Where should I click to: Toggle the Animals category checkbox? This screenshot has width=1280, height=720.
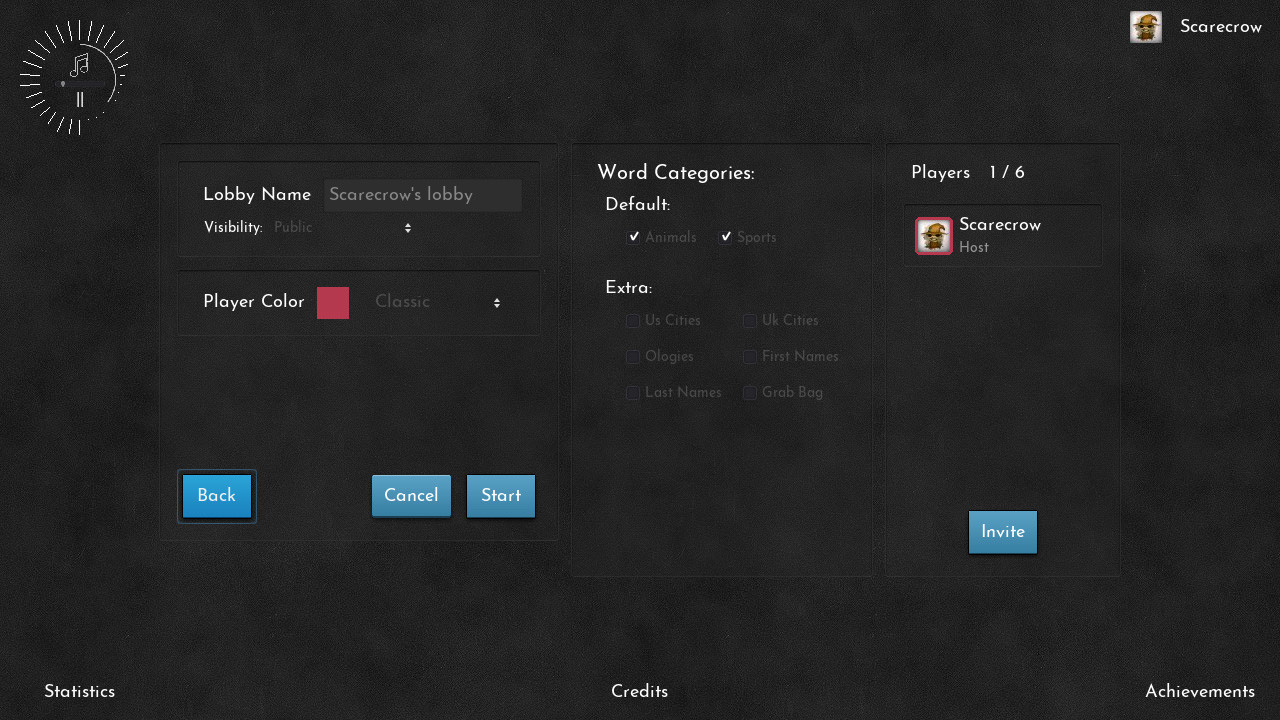tap(633, 237)
